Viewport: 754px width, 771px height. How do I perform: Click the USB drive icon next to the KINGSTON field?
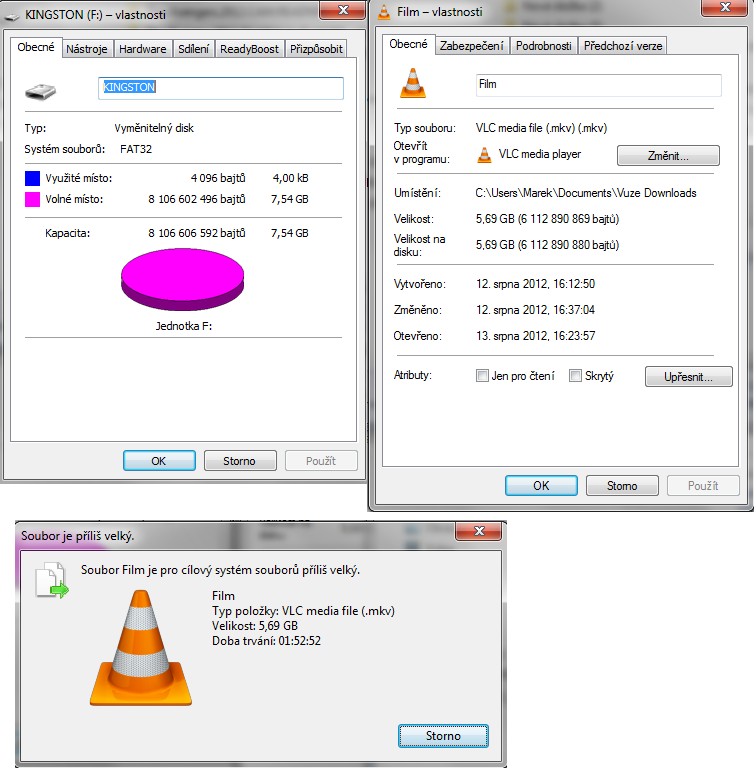point(40,91)
